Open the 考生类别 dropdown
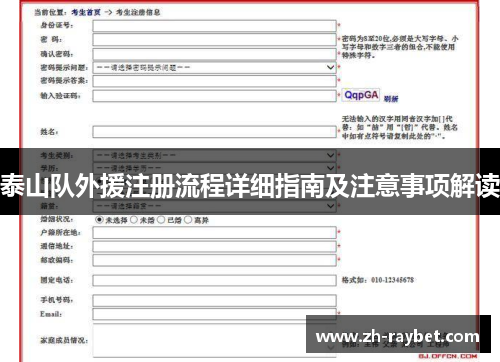Screen dimensions: 500x362 click(x=214, y=155)
